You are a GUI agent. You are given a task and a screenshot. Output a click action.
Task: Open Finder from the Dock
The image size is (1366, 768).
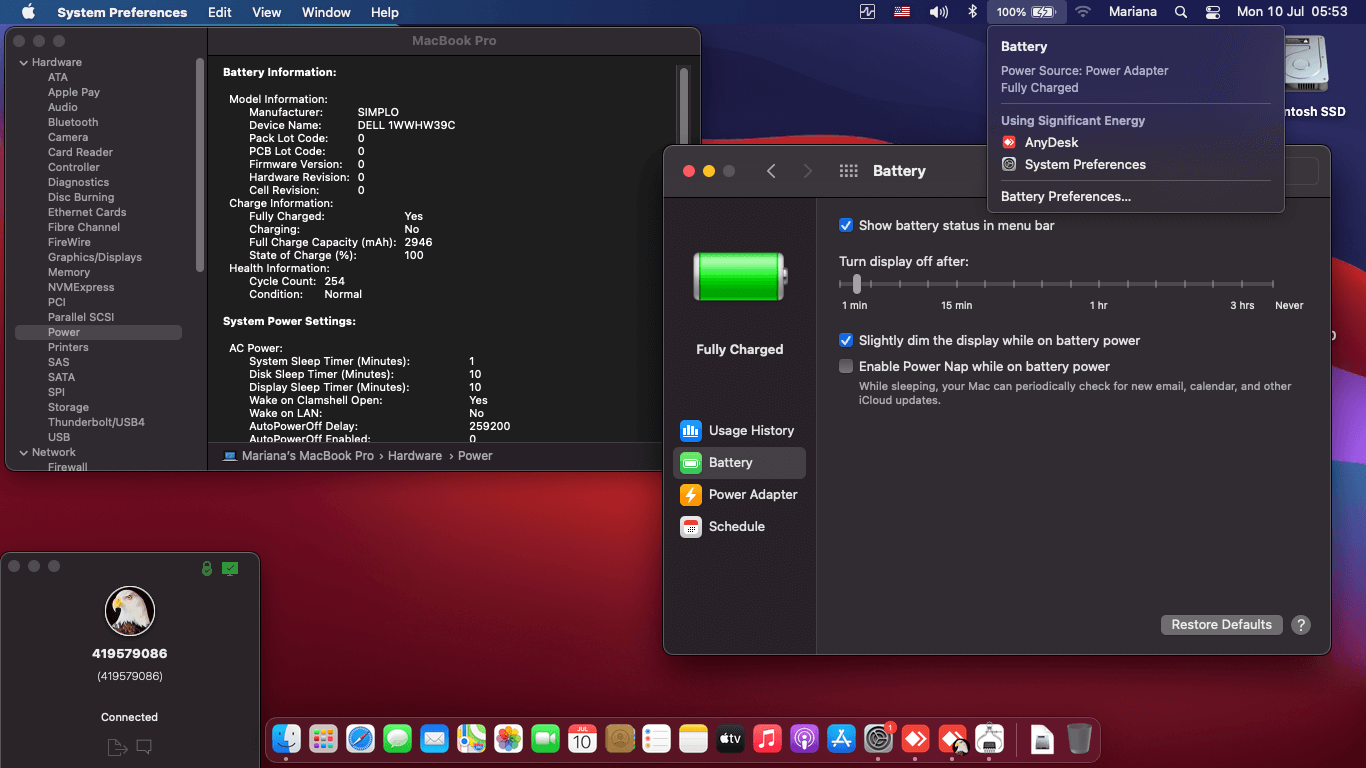tap(287, 739)
